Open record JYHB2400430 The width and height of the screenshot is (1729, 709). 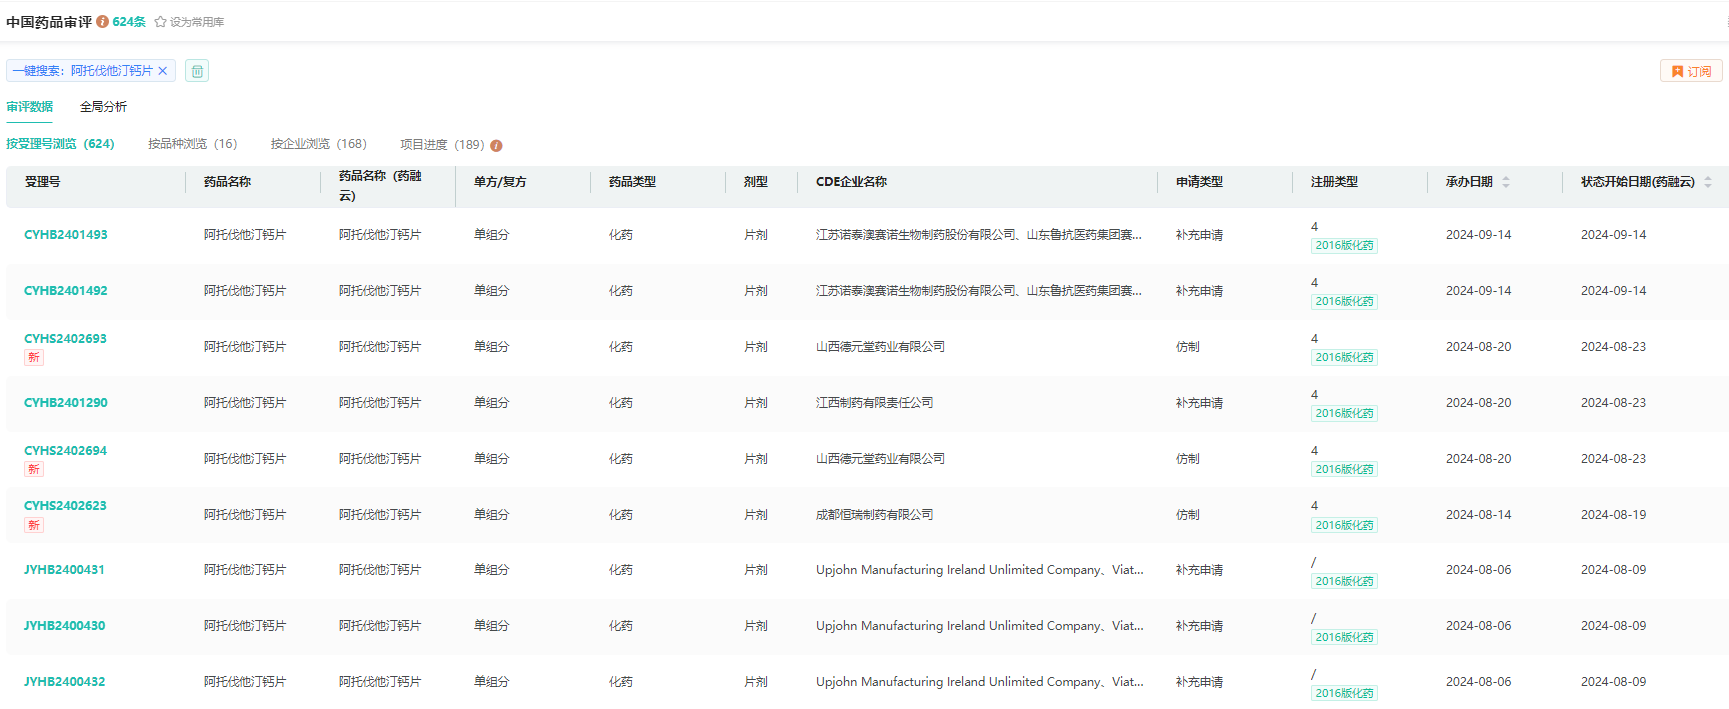[64, 626]
